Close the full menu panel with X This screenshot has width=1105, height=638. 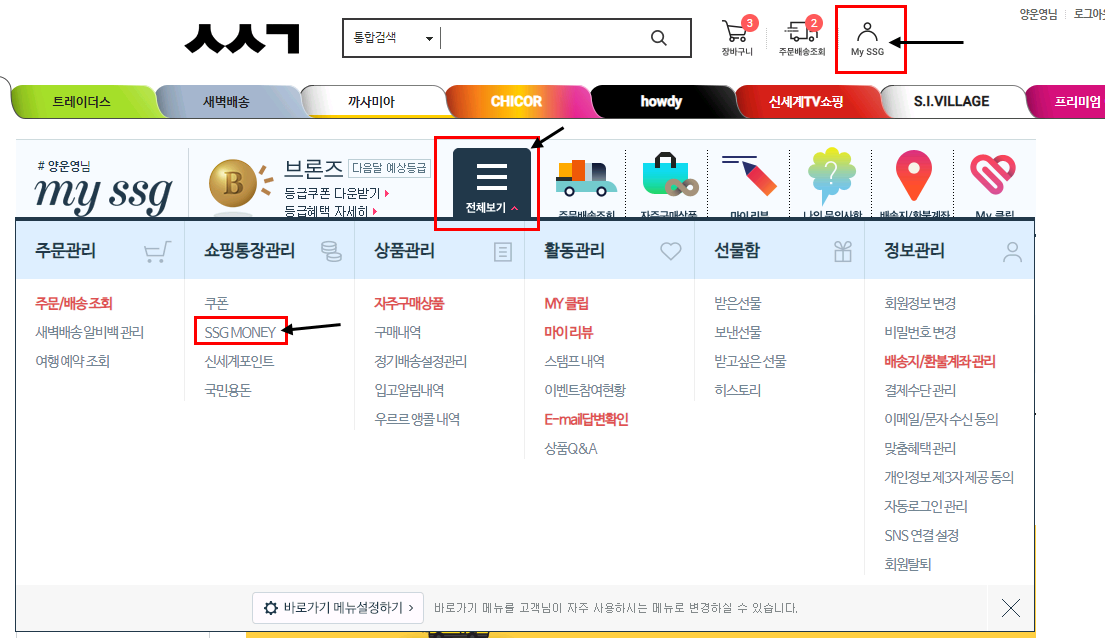(x=1011, y=608)
